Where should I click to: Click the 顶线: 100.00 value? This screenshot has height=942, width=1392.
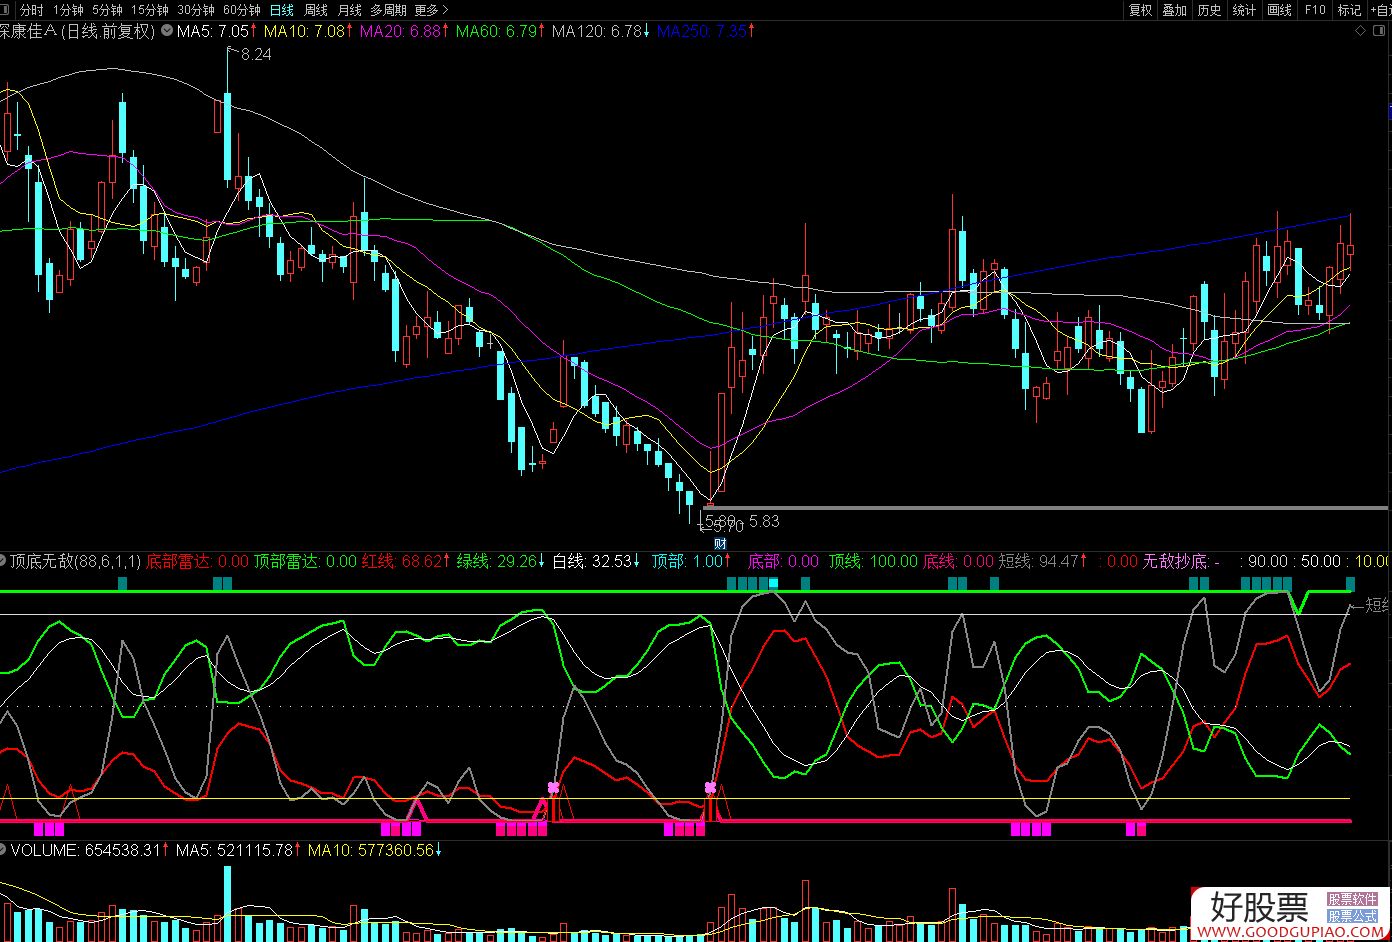(x=873, y=561)
